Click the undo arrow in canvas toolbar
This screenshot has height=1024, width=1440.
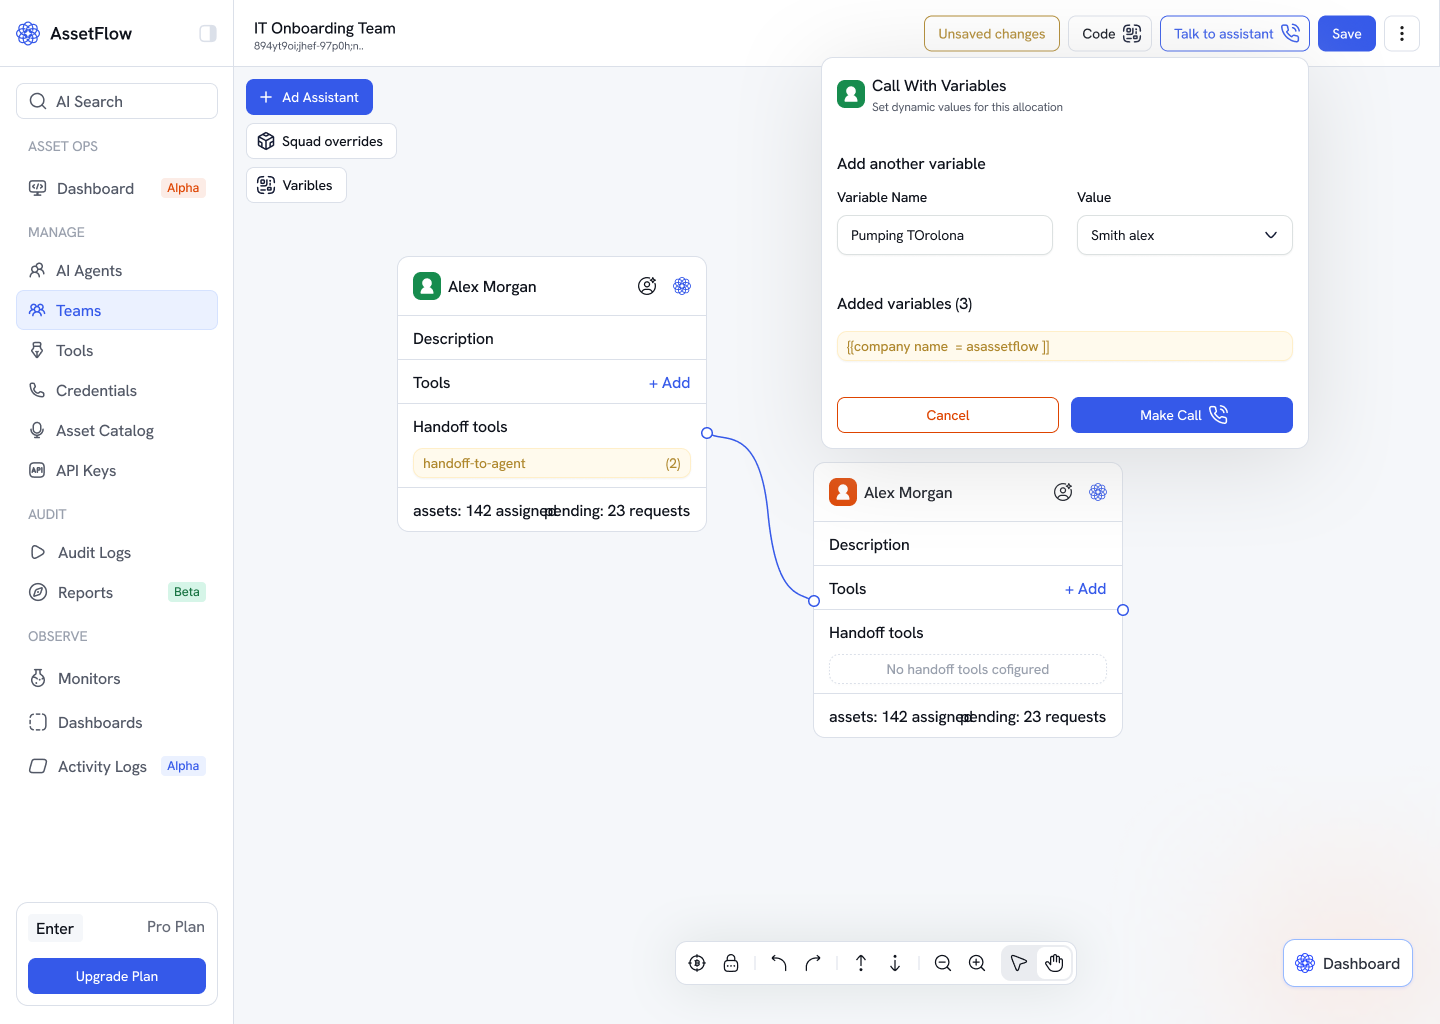click(x=779, y=963)
